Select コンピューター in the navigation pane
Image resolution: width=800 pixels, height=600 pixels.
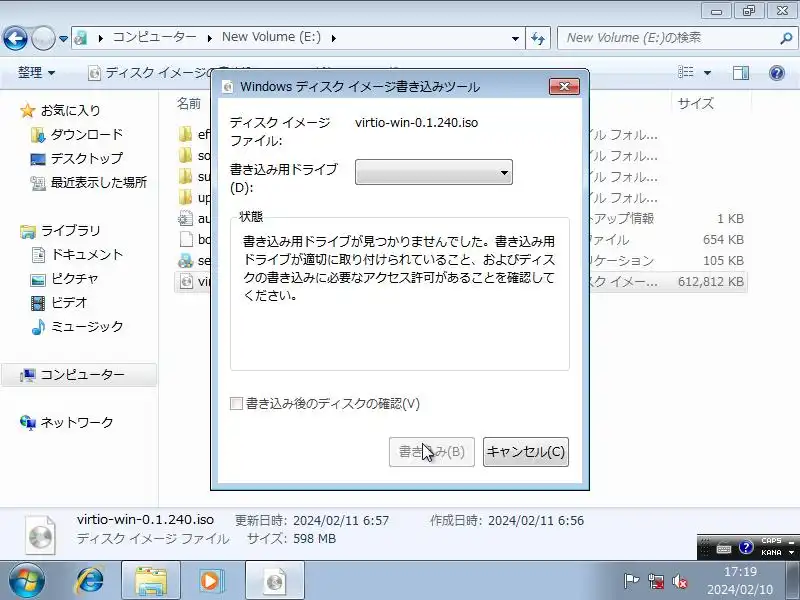point(82,375)
